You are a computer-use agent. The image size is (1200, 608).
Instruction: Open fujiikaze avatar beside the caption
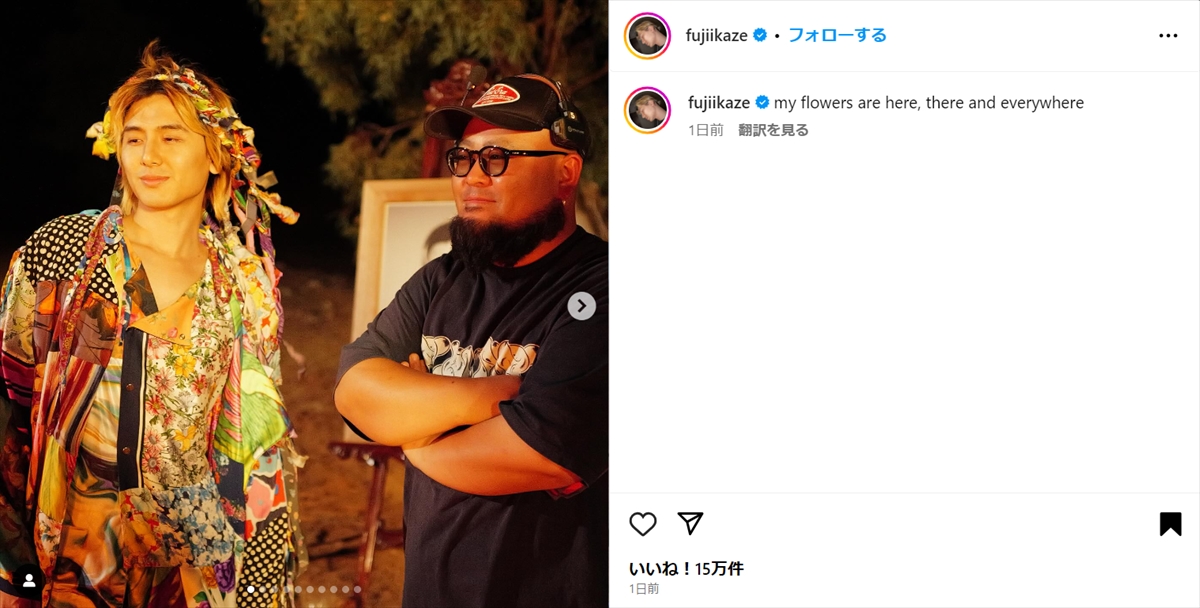click(x=648, y=110)
